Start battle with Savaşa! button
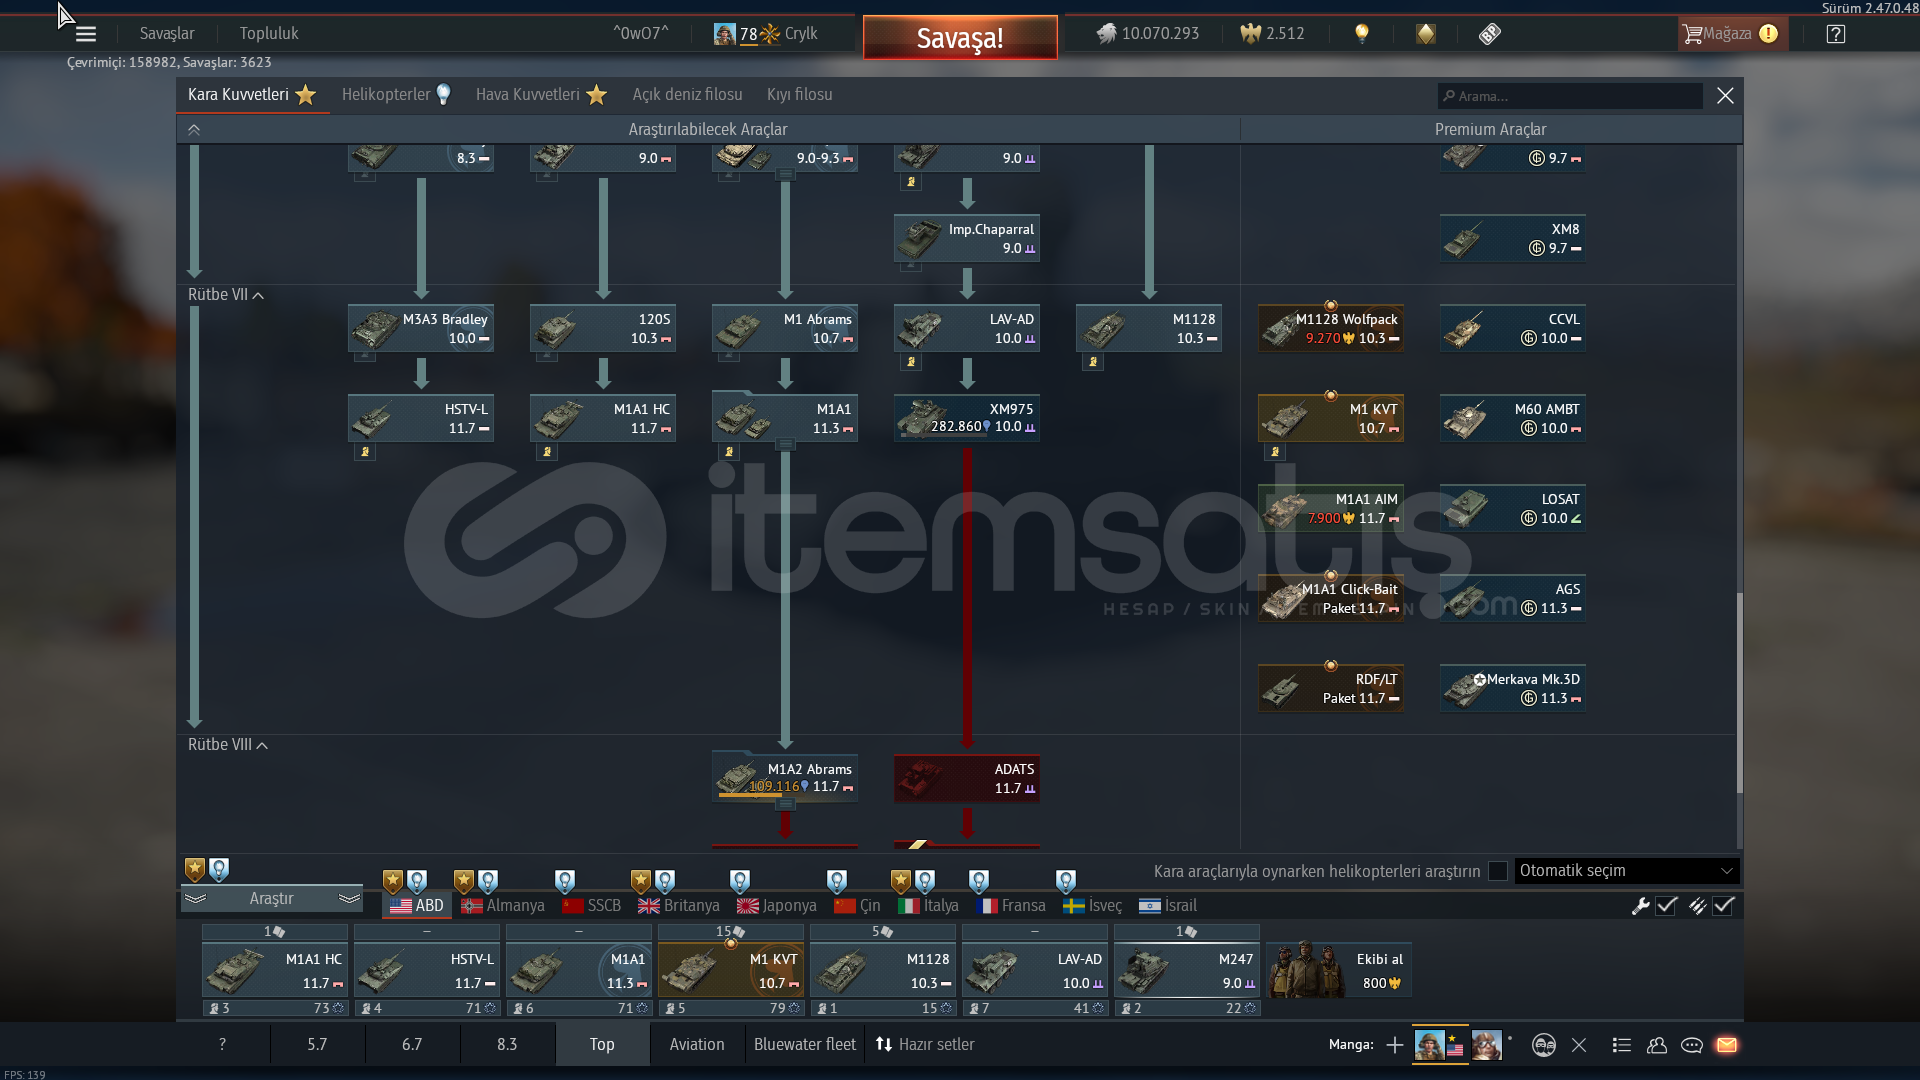 [960, 38]
